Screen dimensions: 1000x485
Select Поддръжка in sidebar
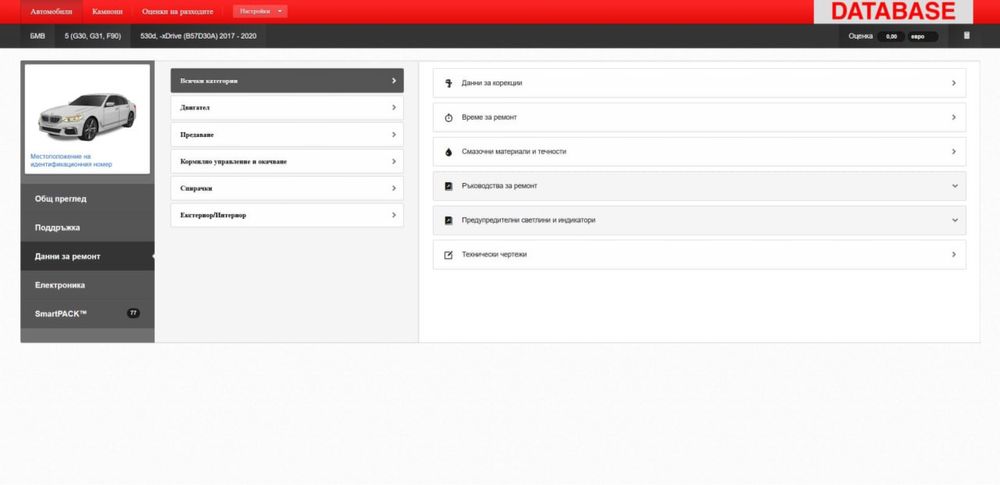(87, 228)
